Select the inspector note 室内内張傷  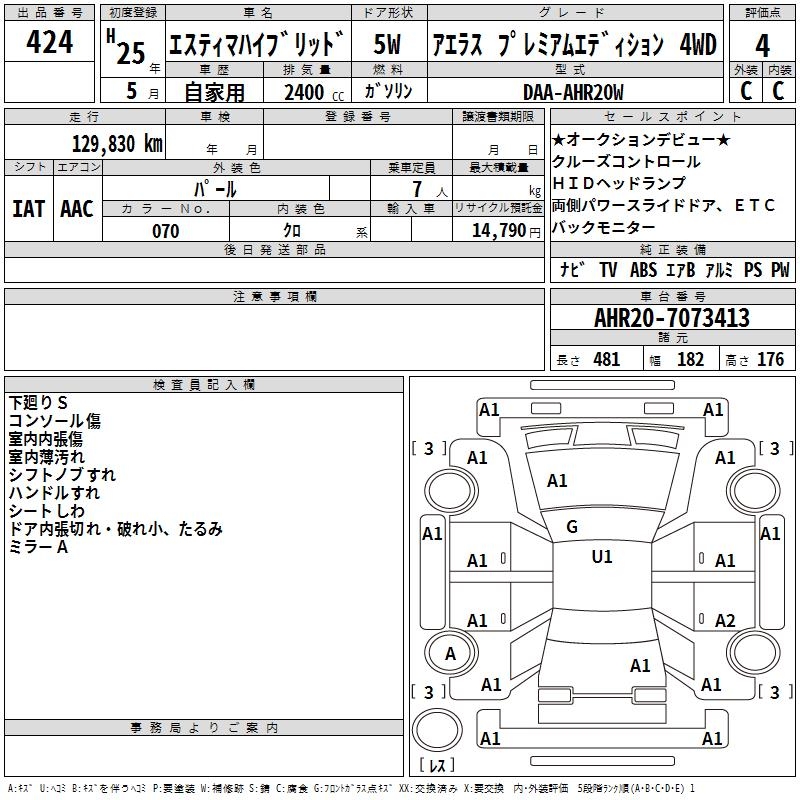[45, 439]
